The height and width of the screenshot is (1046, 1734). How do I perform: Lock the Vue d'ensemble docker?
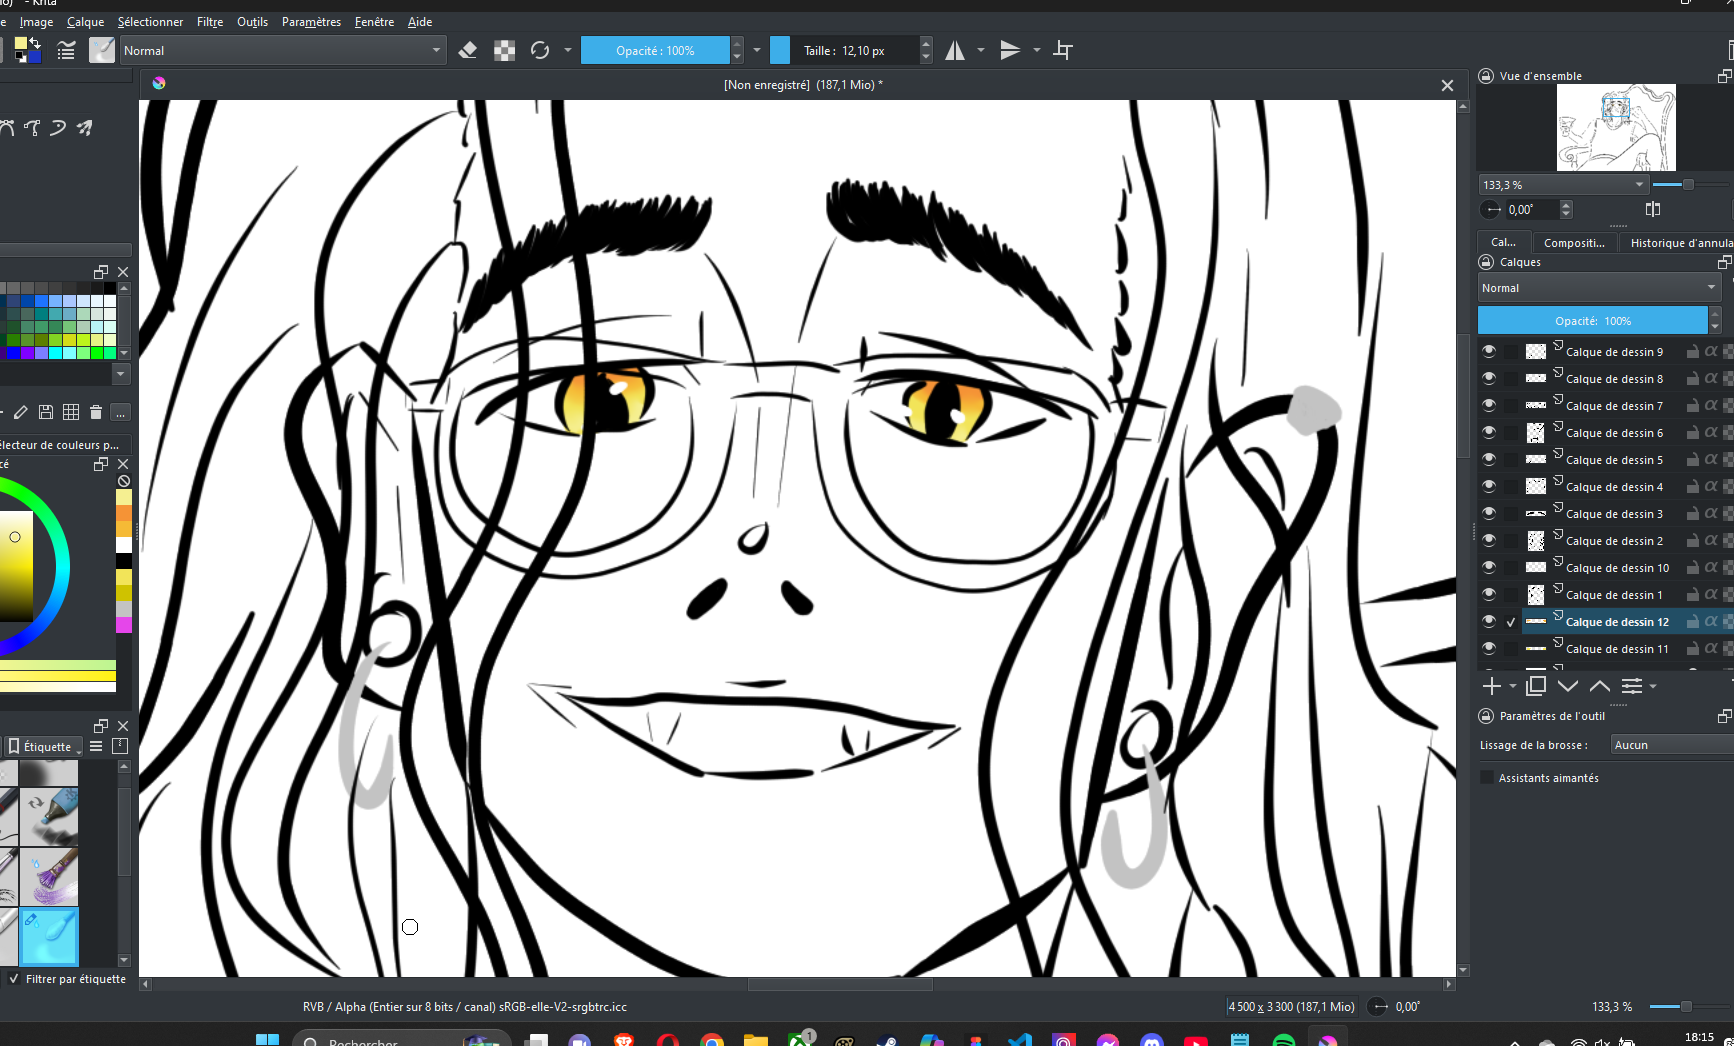(1486, 76)
